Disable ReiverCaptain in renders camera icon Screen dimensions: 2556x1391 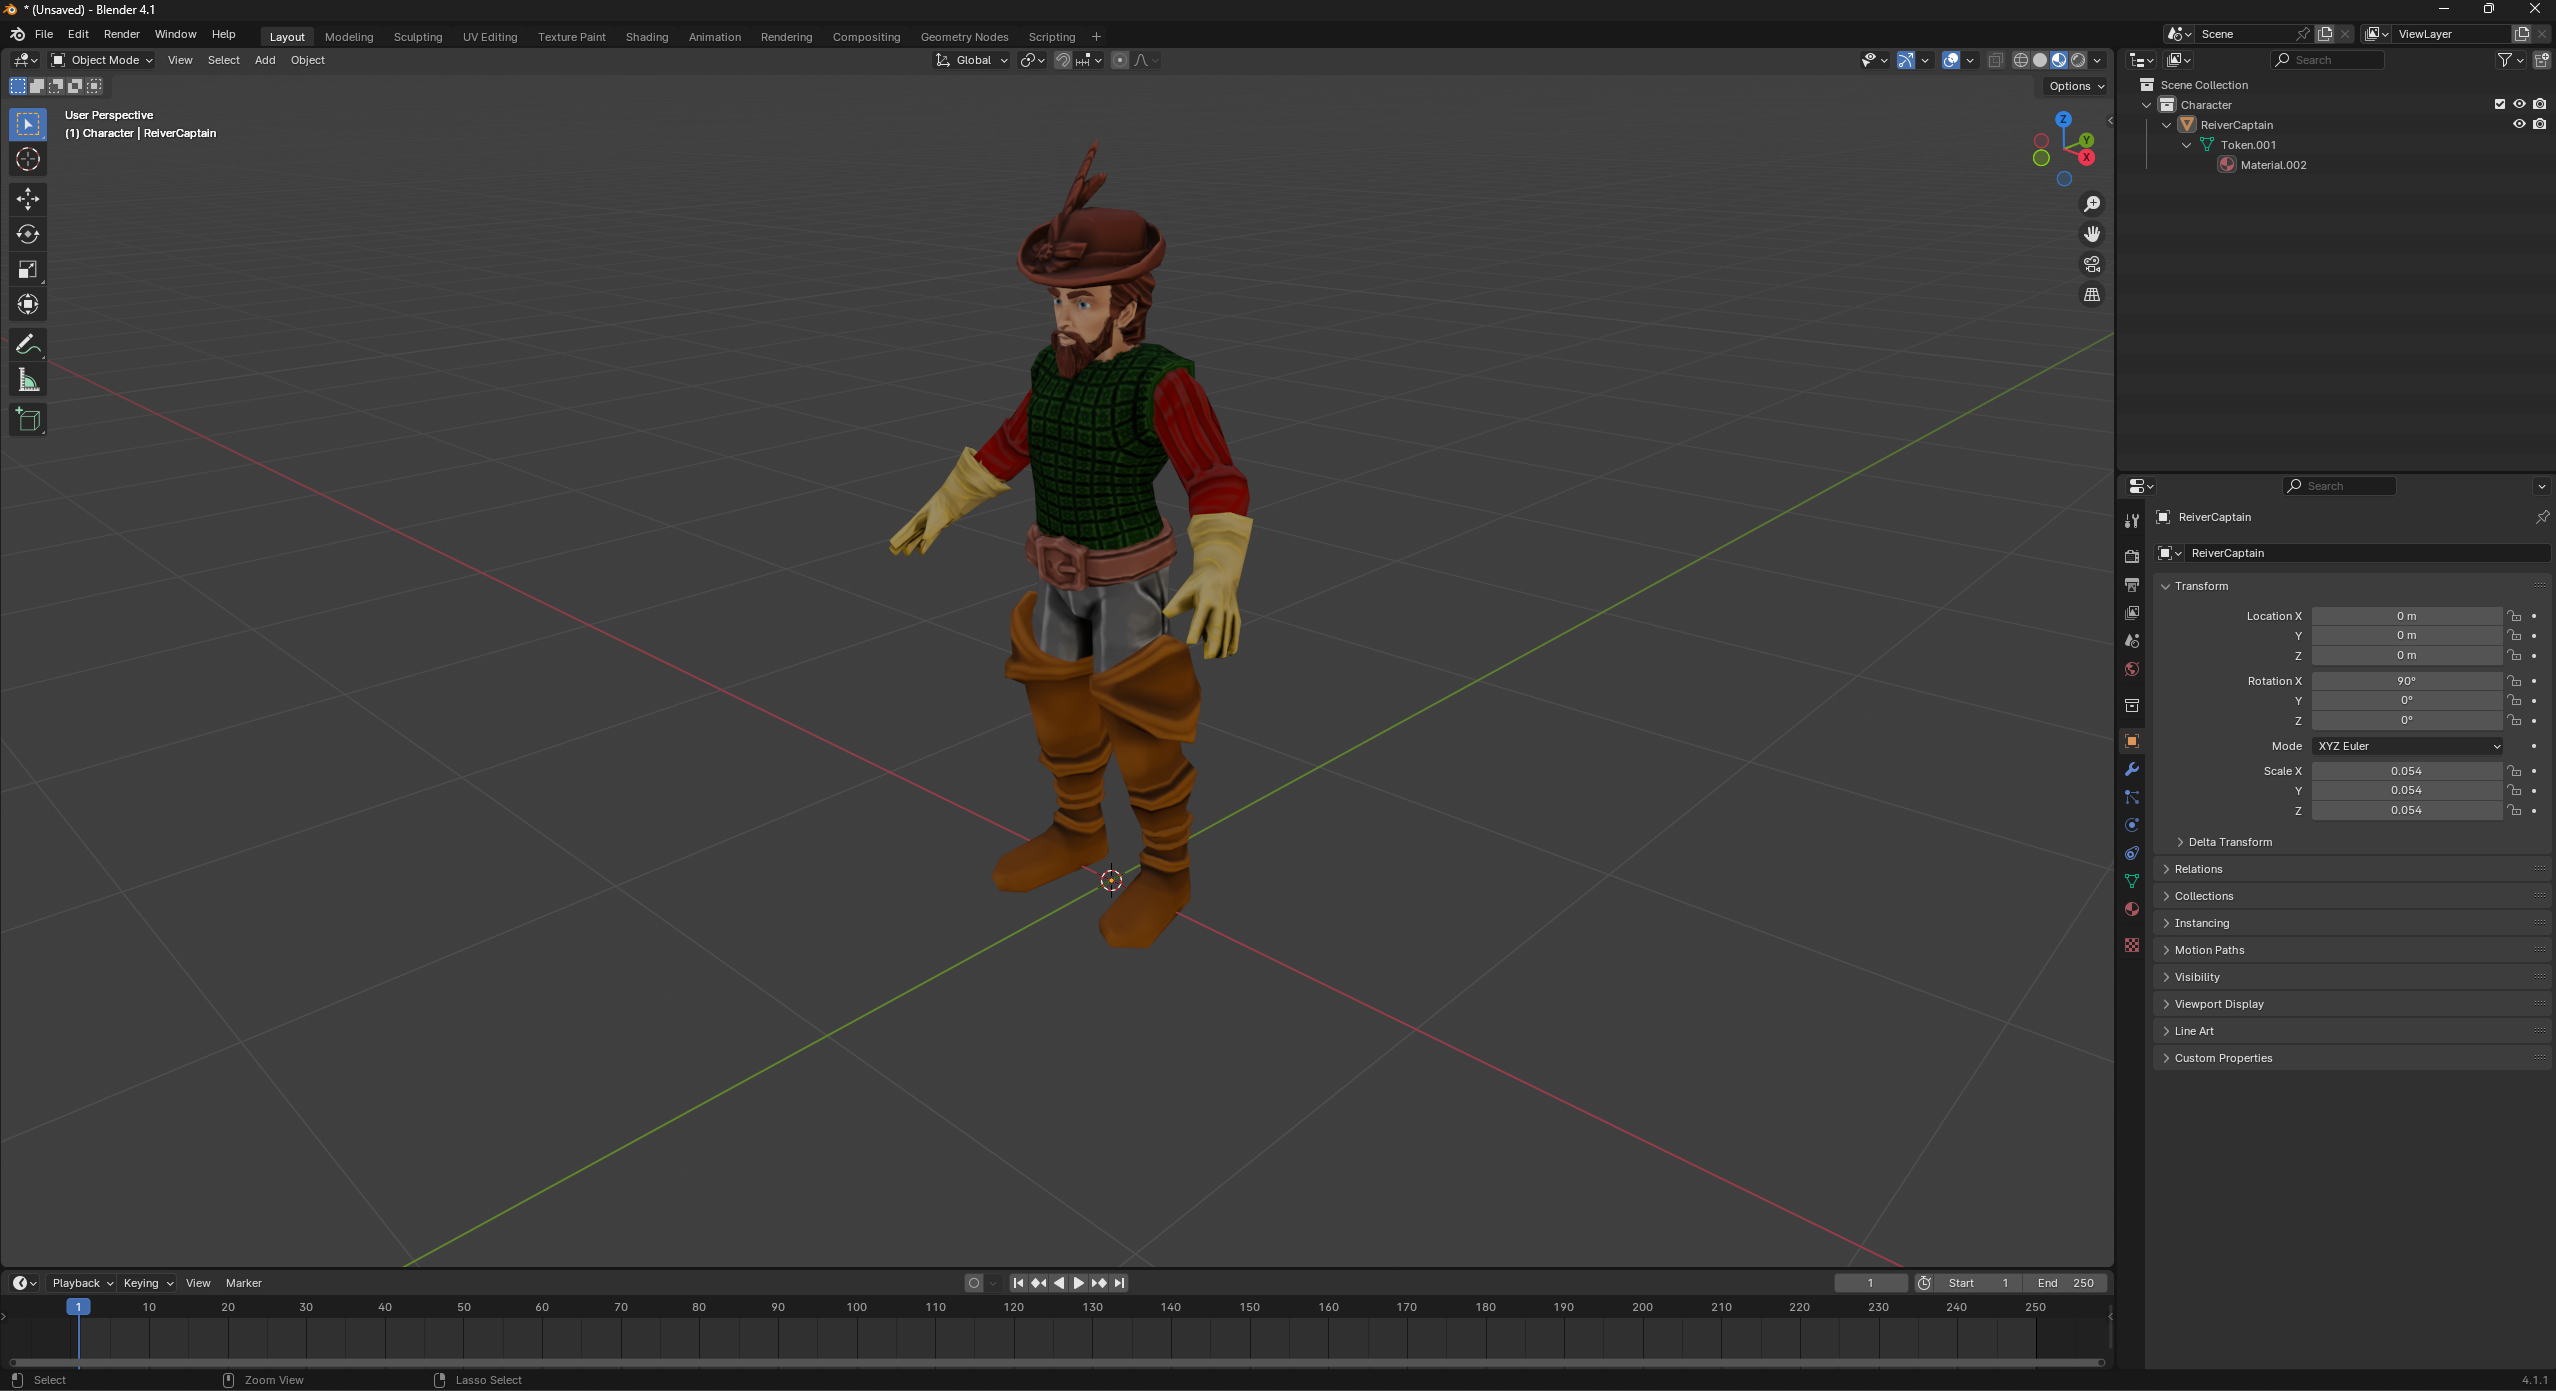pos(2539,124)
